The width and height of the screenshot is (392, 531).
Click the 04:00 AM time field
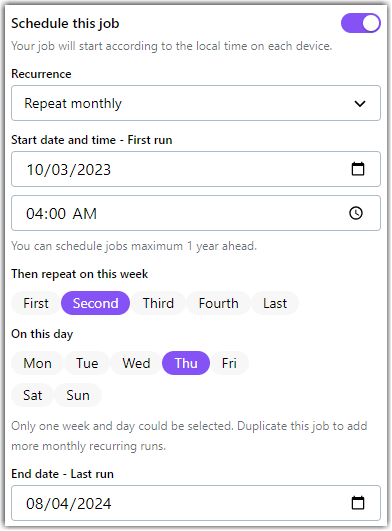point(196,213)
